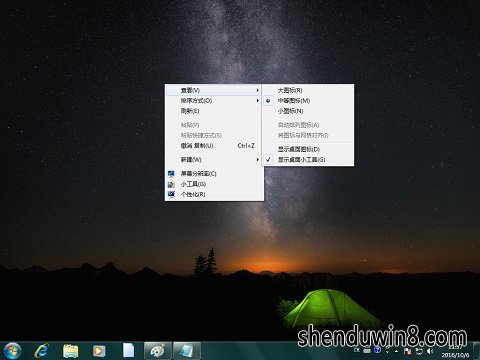Open Windows Media Player taskbar icon
The width and height of the screenshot is (480, 360).
[99, 351]
